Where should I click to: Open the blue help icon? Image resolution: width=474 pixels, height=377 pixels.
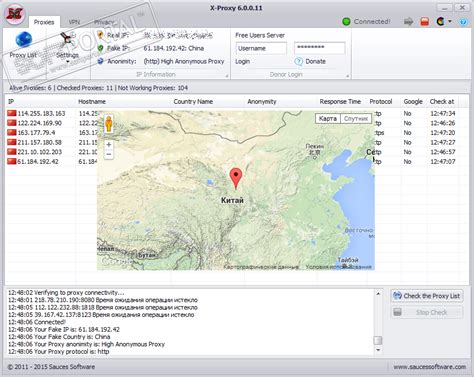(463, 22)
